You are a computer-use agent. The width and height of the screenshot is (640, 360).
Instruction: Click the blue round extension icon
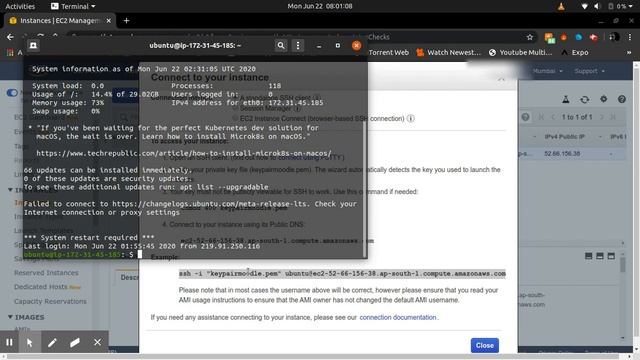coord(578,37)
